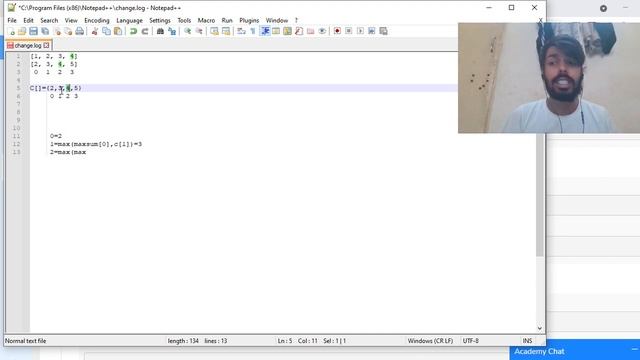Open the Replace toolbar icon
640x360 pixels.
click(x=172, y=31)
